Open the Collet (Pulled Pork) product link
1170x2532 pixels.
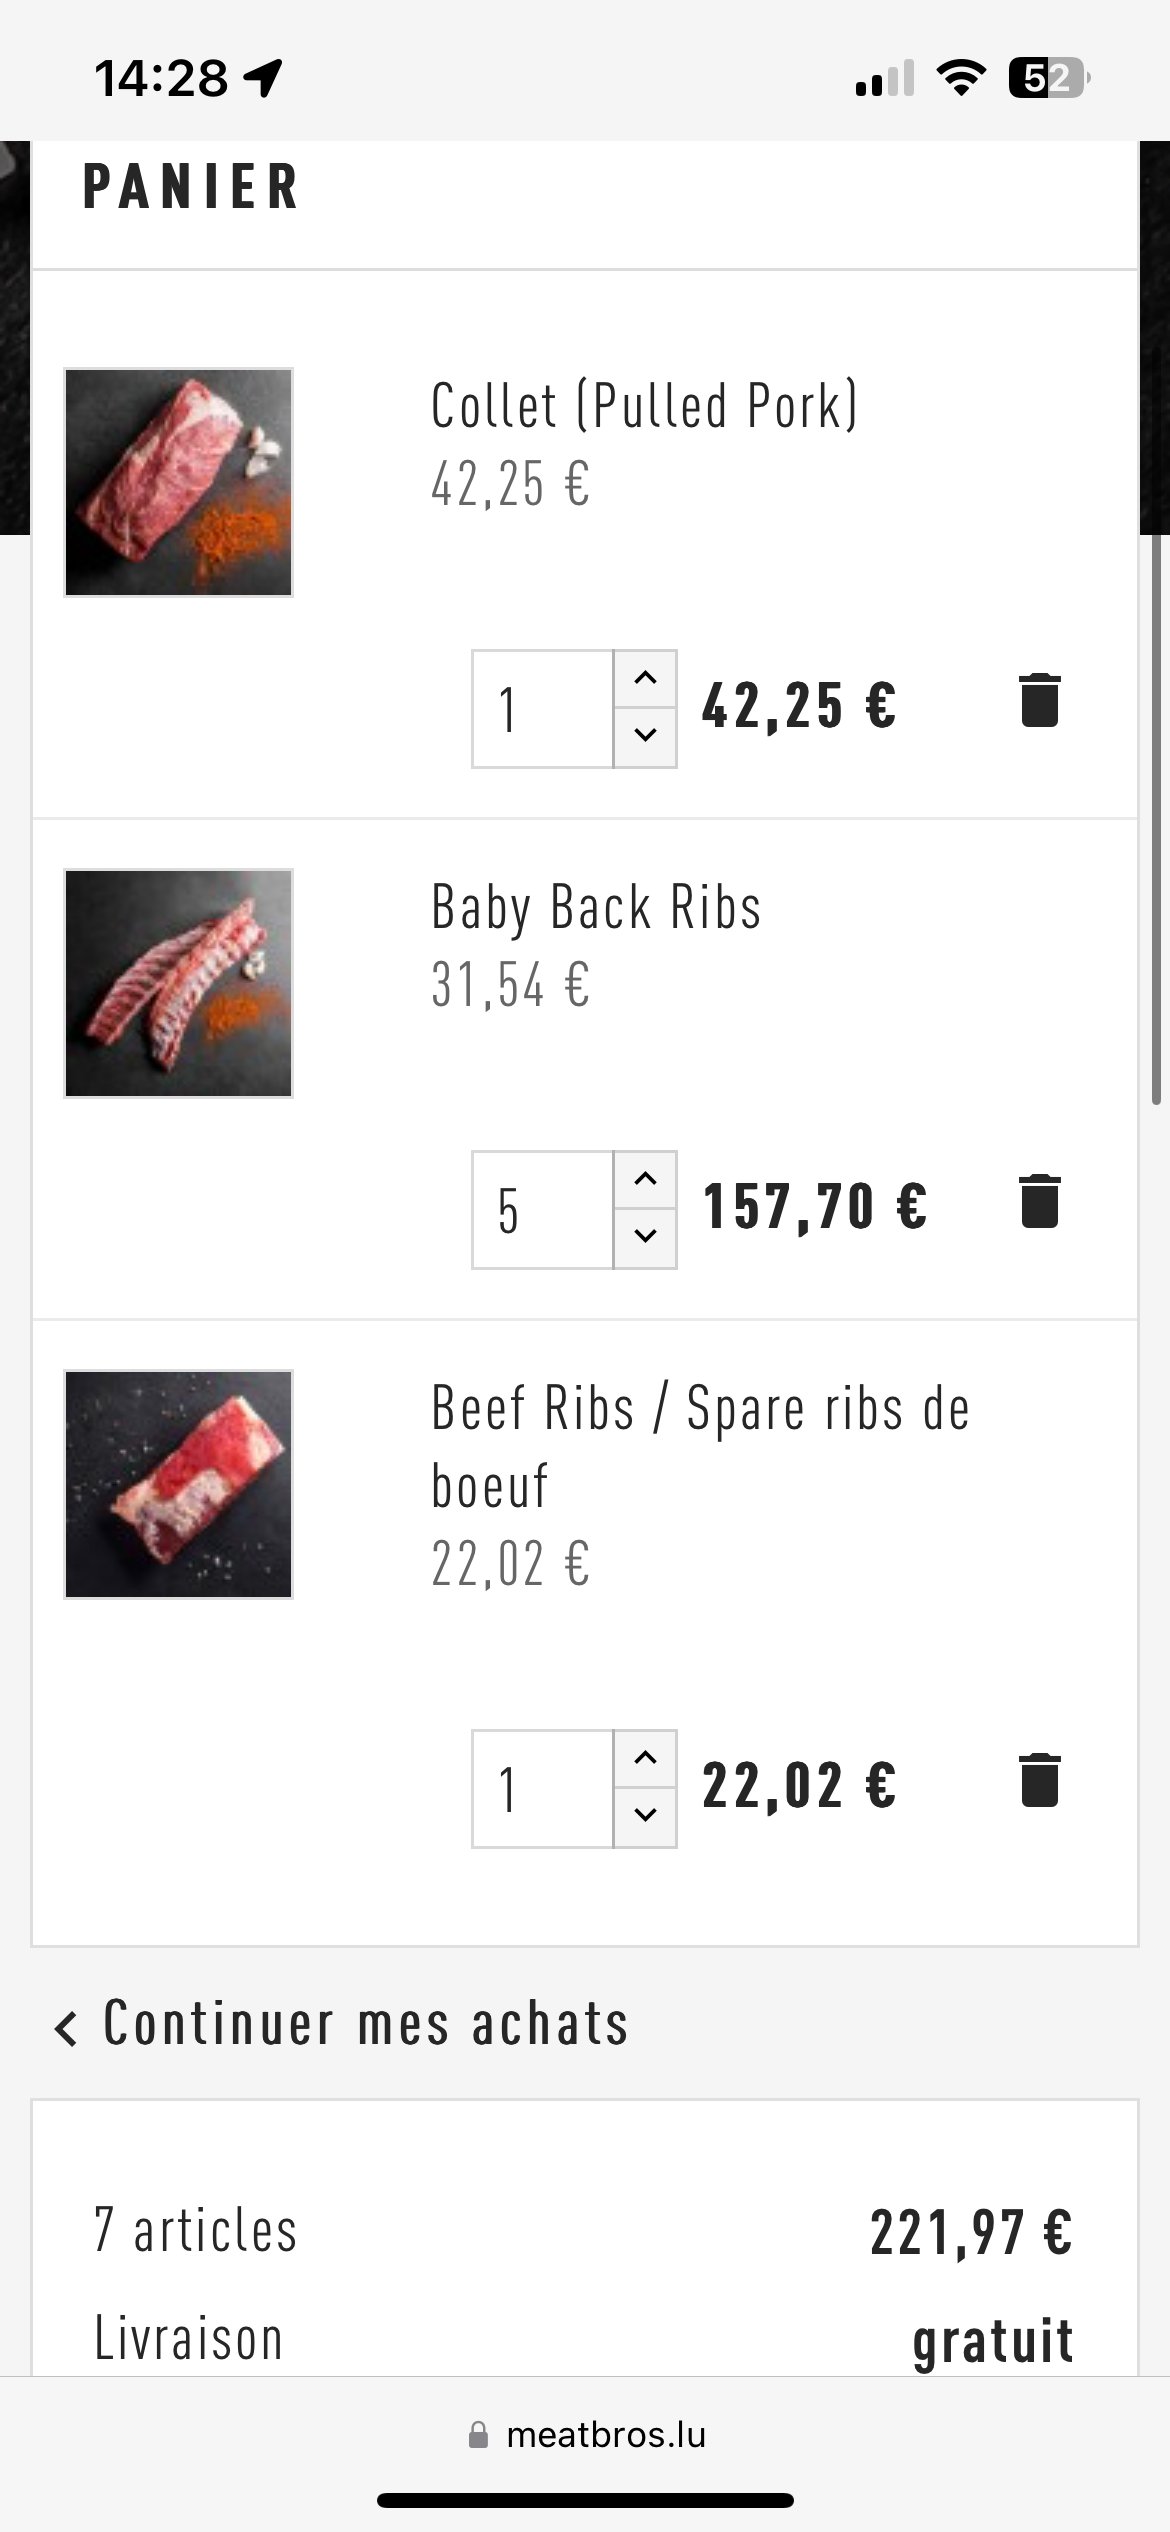point(644,406)
